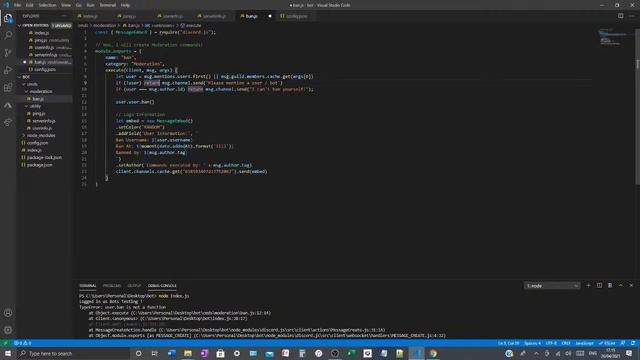Open the Edit menu
Image resolution: width=640 pixels, height=360 pixels.
[30, 5]
